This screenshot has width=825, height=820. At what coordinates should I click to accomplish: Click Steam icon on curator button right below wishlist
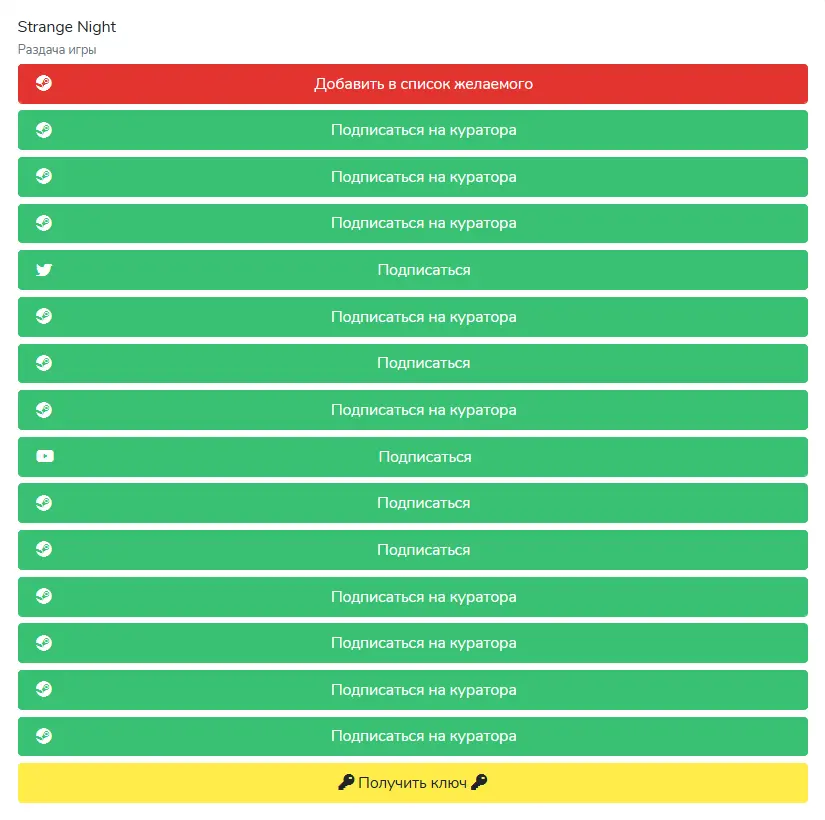click(x=44, y=130)
